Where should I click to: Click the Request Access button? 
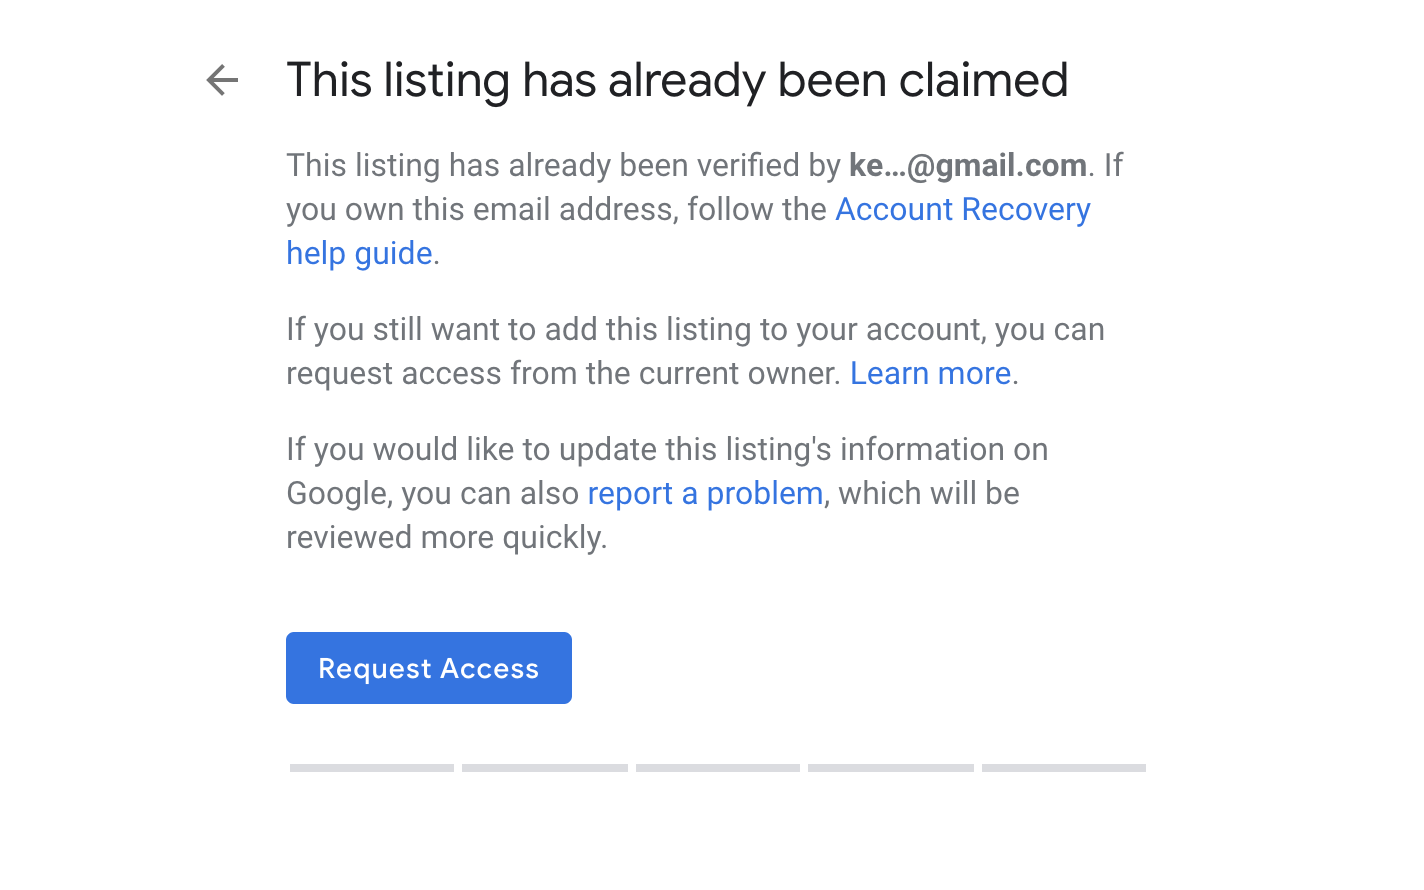[x=429, y=668]
